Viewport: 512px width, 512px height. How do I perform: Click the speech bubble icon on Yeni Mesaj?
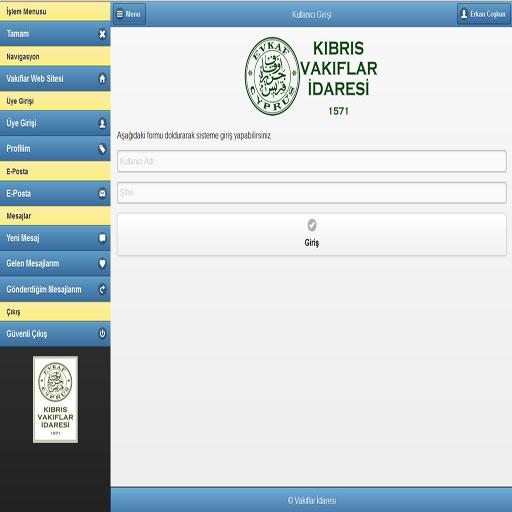pyautogui.click(x=102, y=238)
